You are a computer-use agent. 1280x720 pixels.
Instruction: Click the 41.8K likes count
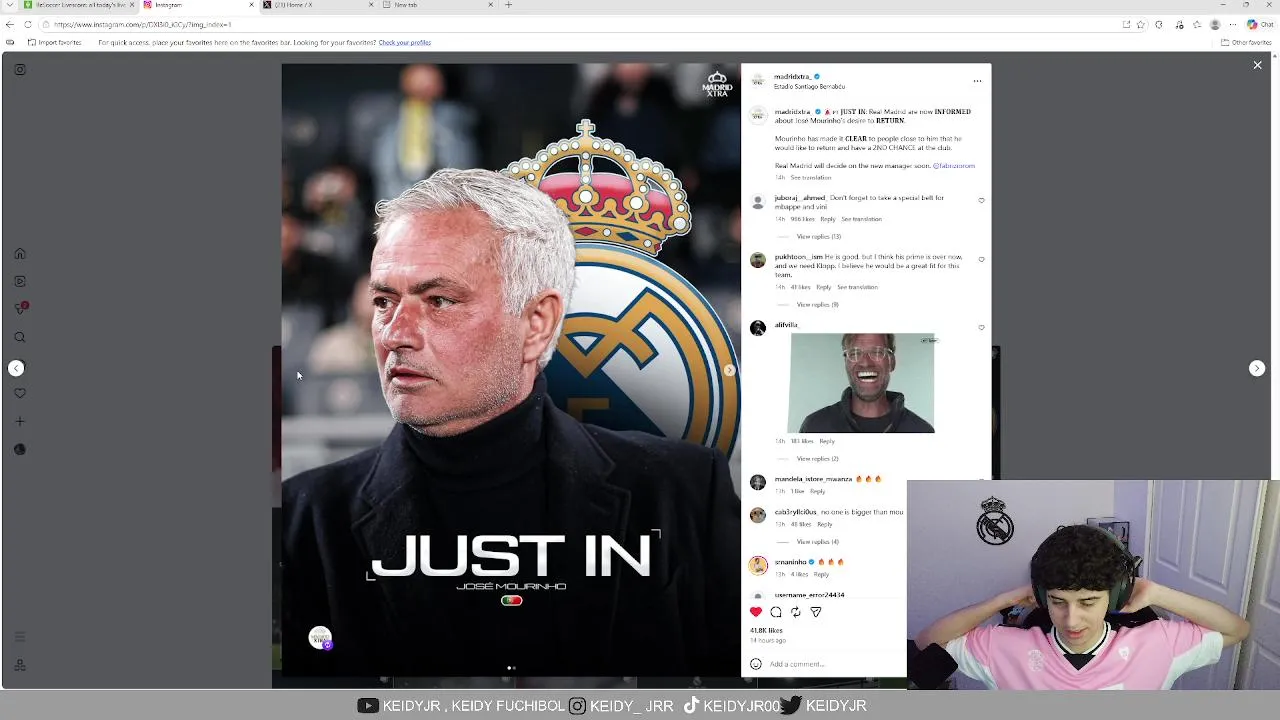click(x=767, y=631)
